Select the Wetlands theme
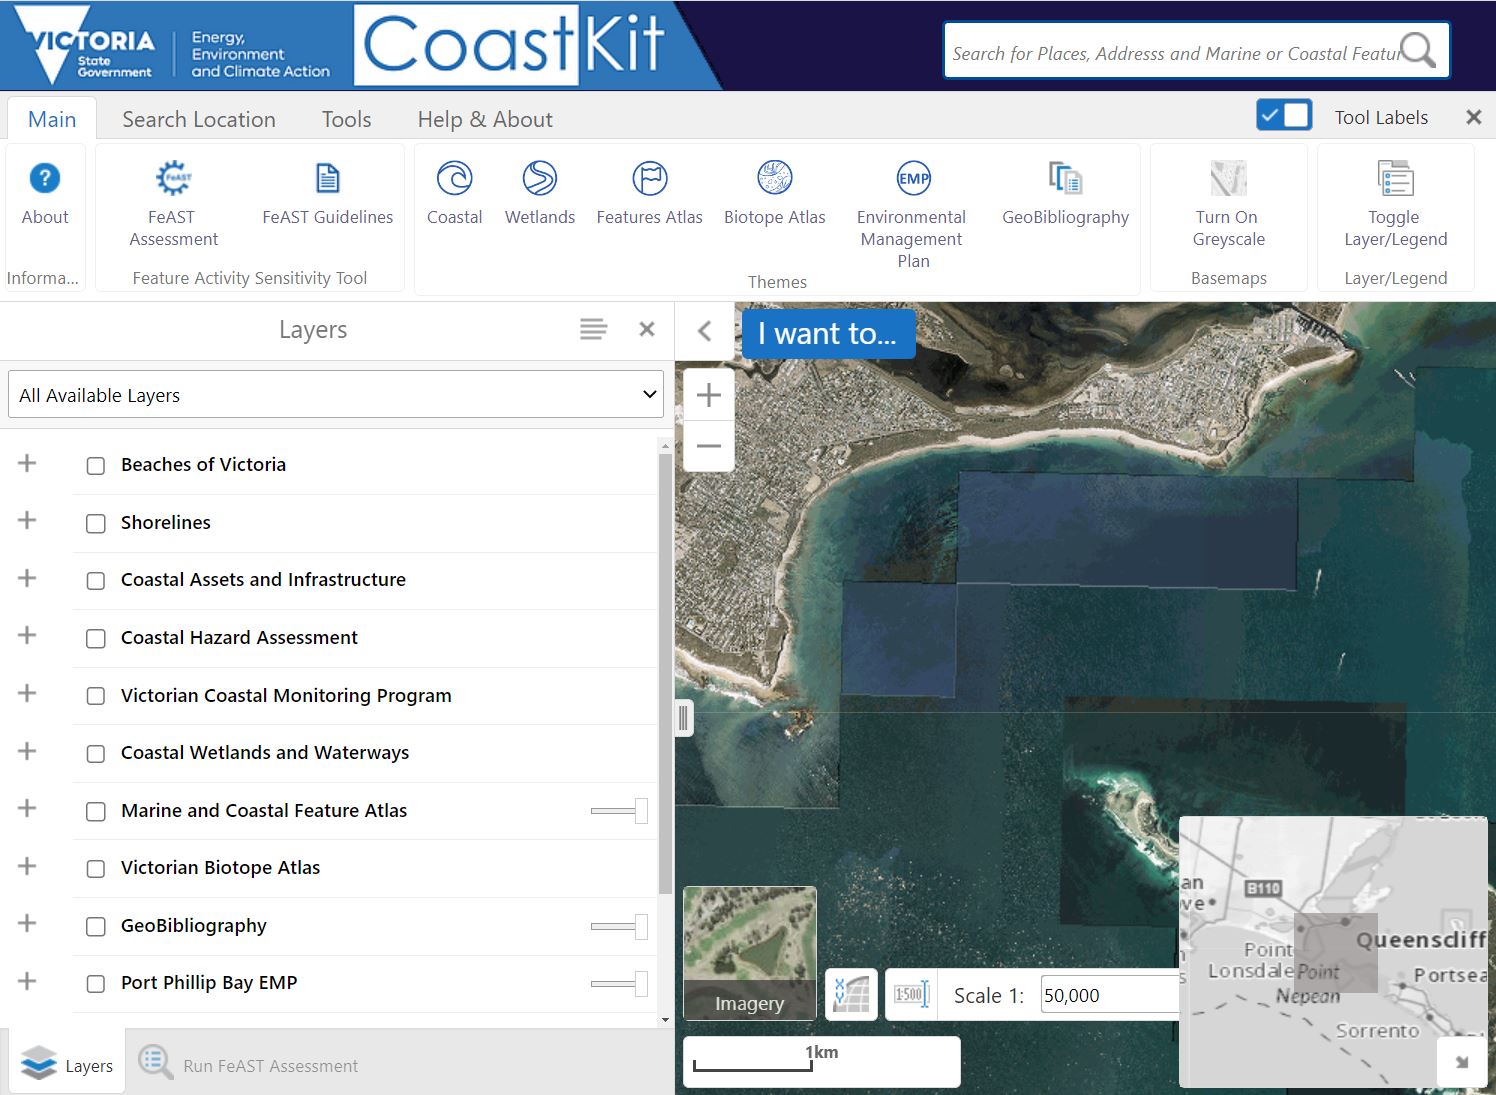Viewport: 1496px width, 1095px height. [540, 196]
